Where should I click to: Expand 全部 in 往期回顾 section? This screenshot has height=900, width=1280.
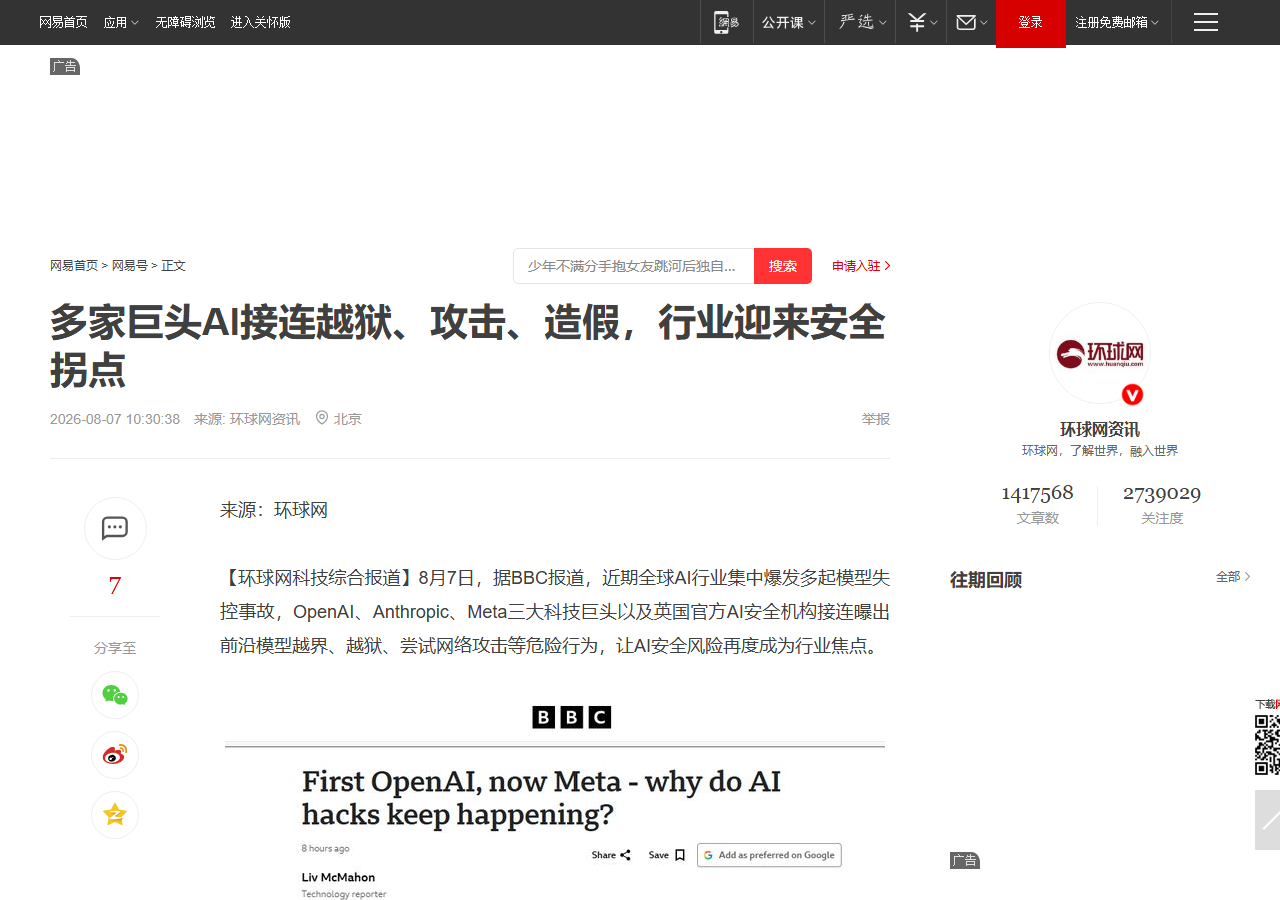(x=1233, y=577)
